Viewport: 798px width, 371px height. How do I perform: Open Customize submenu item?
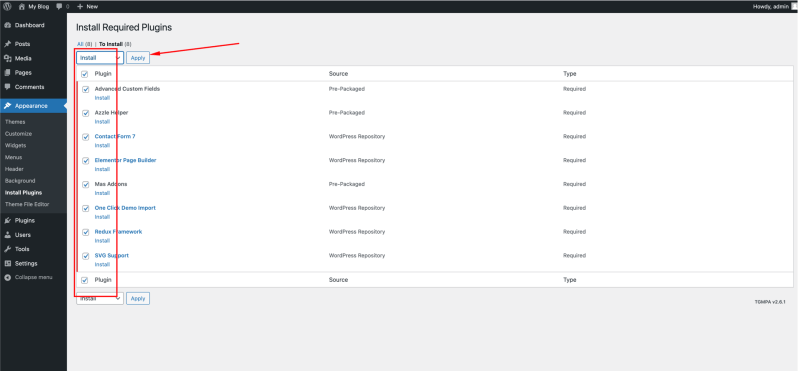(18, 134)
